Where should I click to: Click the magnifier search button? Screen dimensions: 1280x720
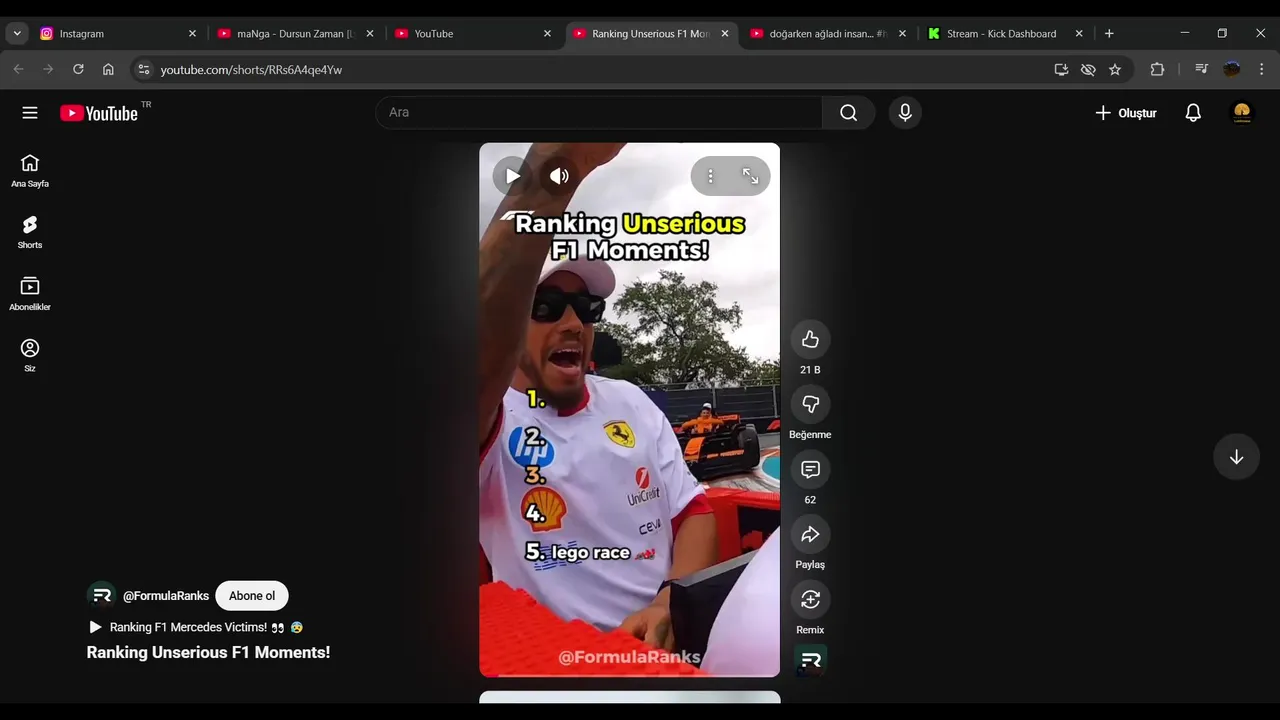[849, 113]
